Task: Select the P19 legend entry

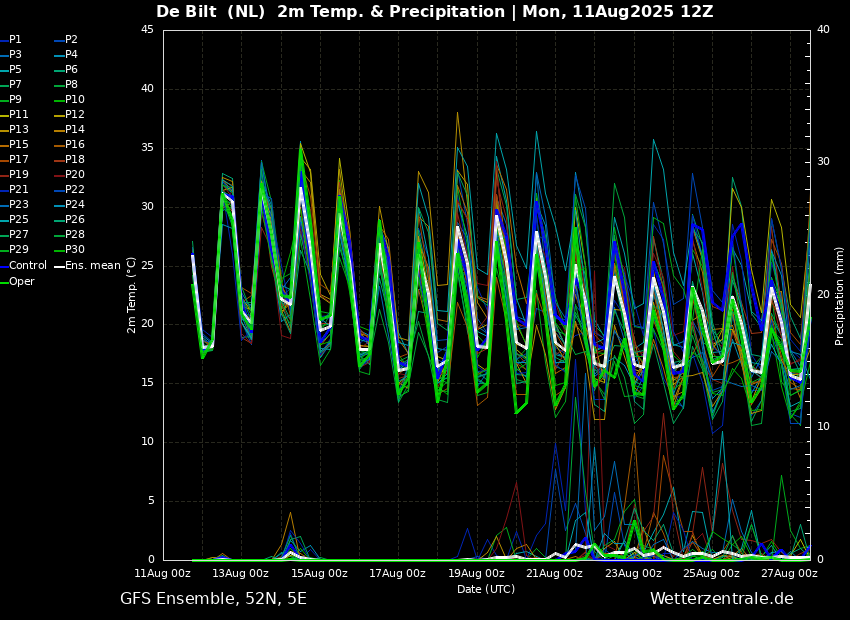Action: pos(15,175)
